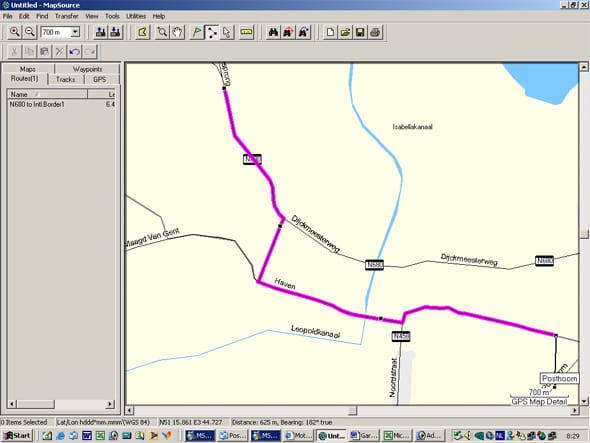590x443 pixels.
Task: Click the map vertical scrollbar down arrow
Action: pyautogui.click(x=584, y=401)
